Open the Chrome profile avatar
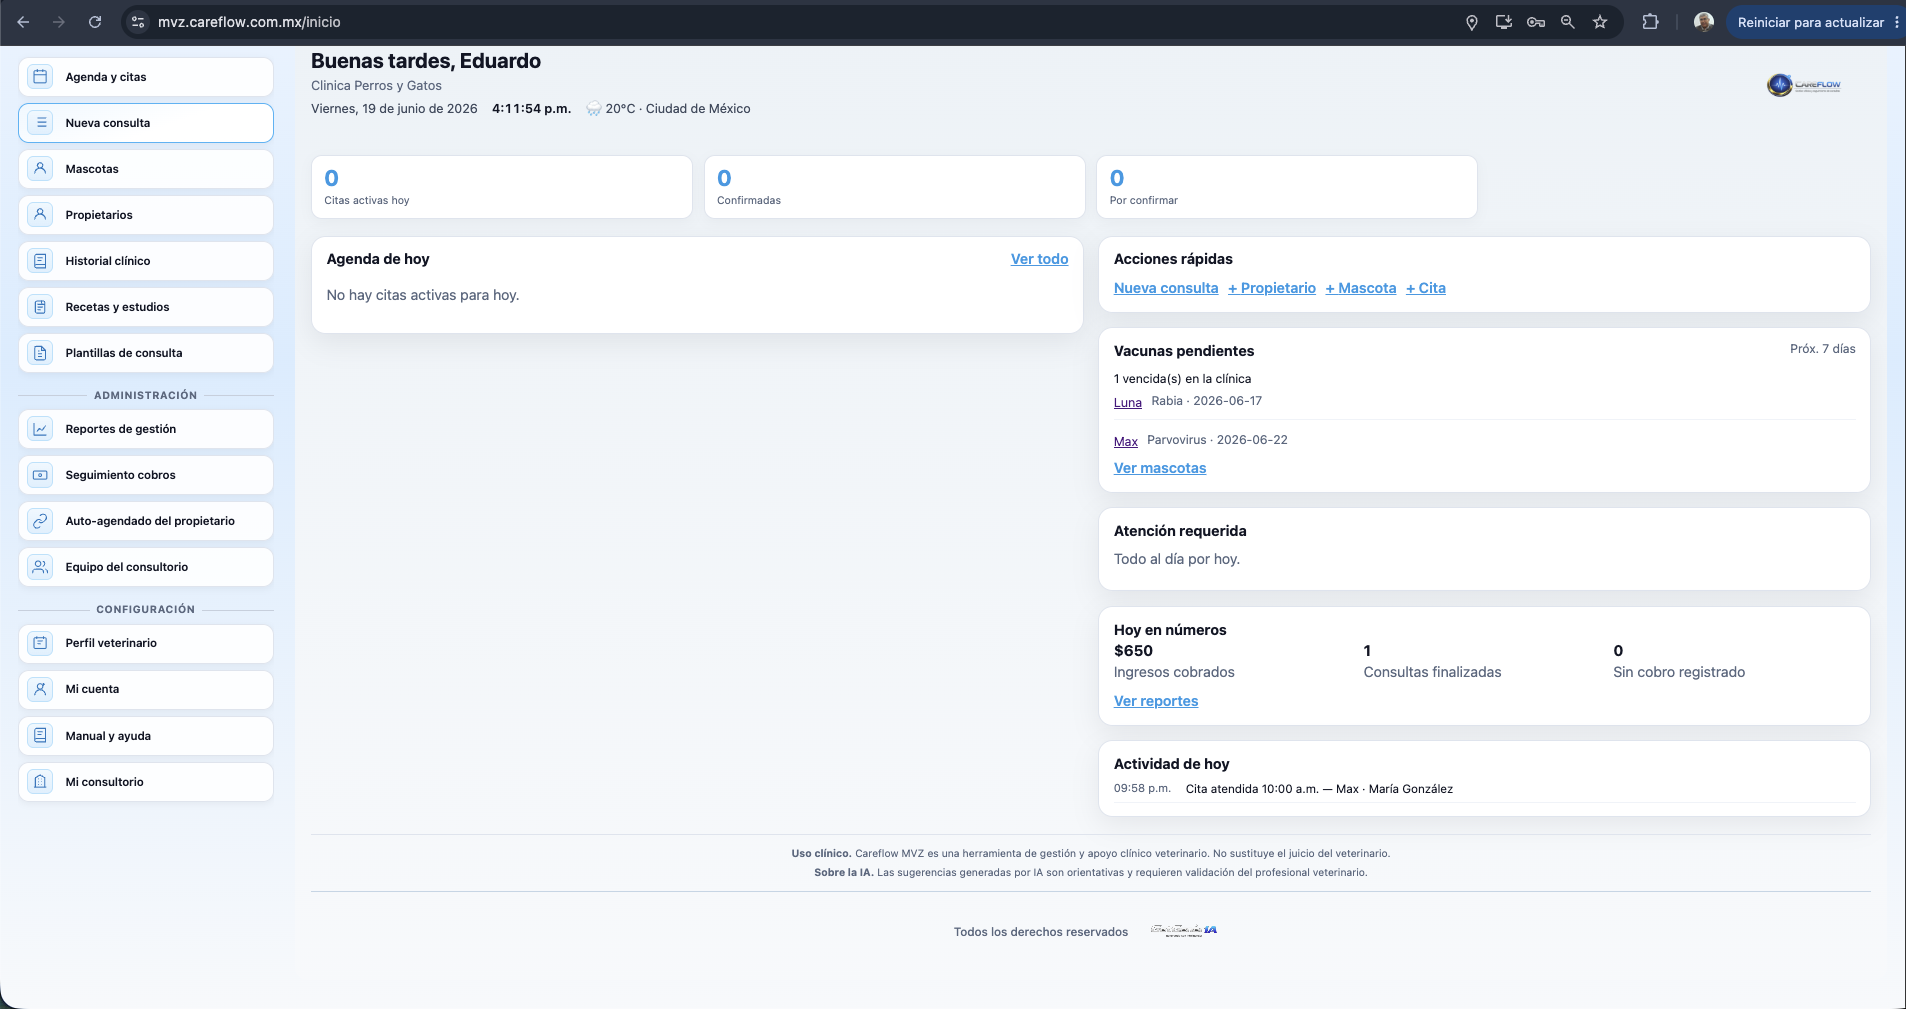Screen dimensions: 1906x1009 [x=1704, y=22]
